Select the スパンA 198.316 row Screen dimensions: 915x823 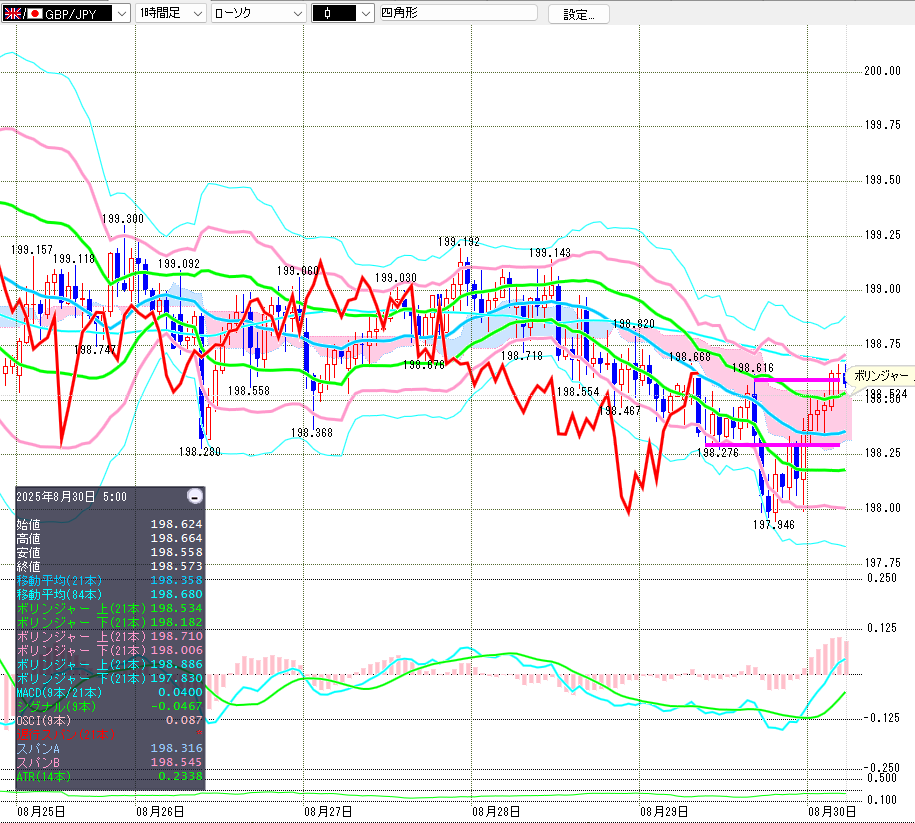pyautogui.click(x=110, y=748)
